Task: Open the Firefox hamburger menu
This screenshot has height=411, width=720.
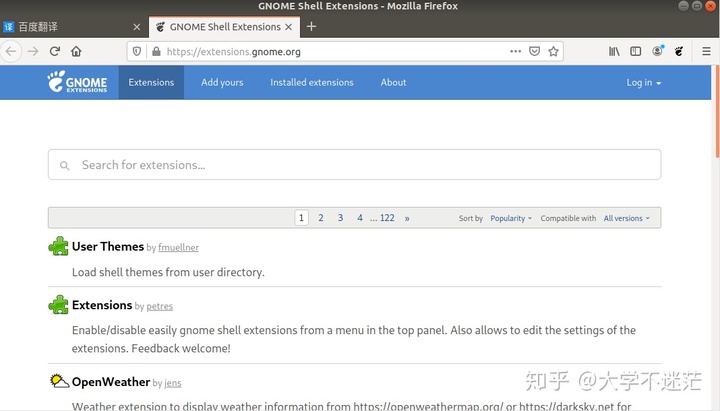Action: 706,51
